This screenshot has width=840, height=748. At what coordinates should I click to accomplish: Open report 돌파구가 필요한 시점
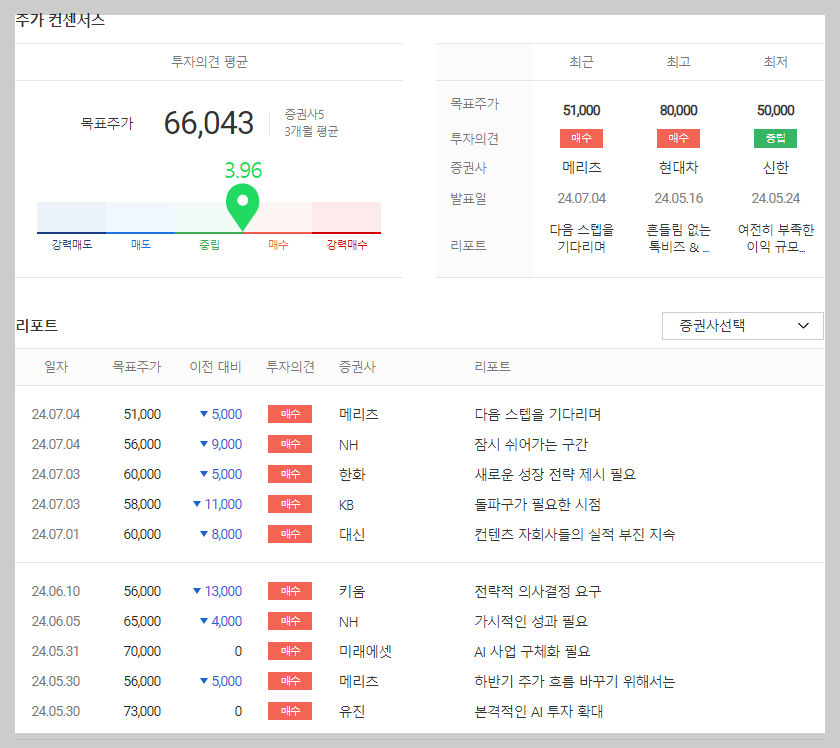[537, 504]
